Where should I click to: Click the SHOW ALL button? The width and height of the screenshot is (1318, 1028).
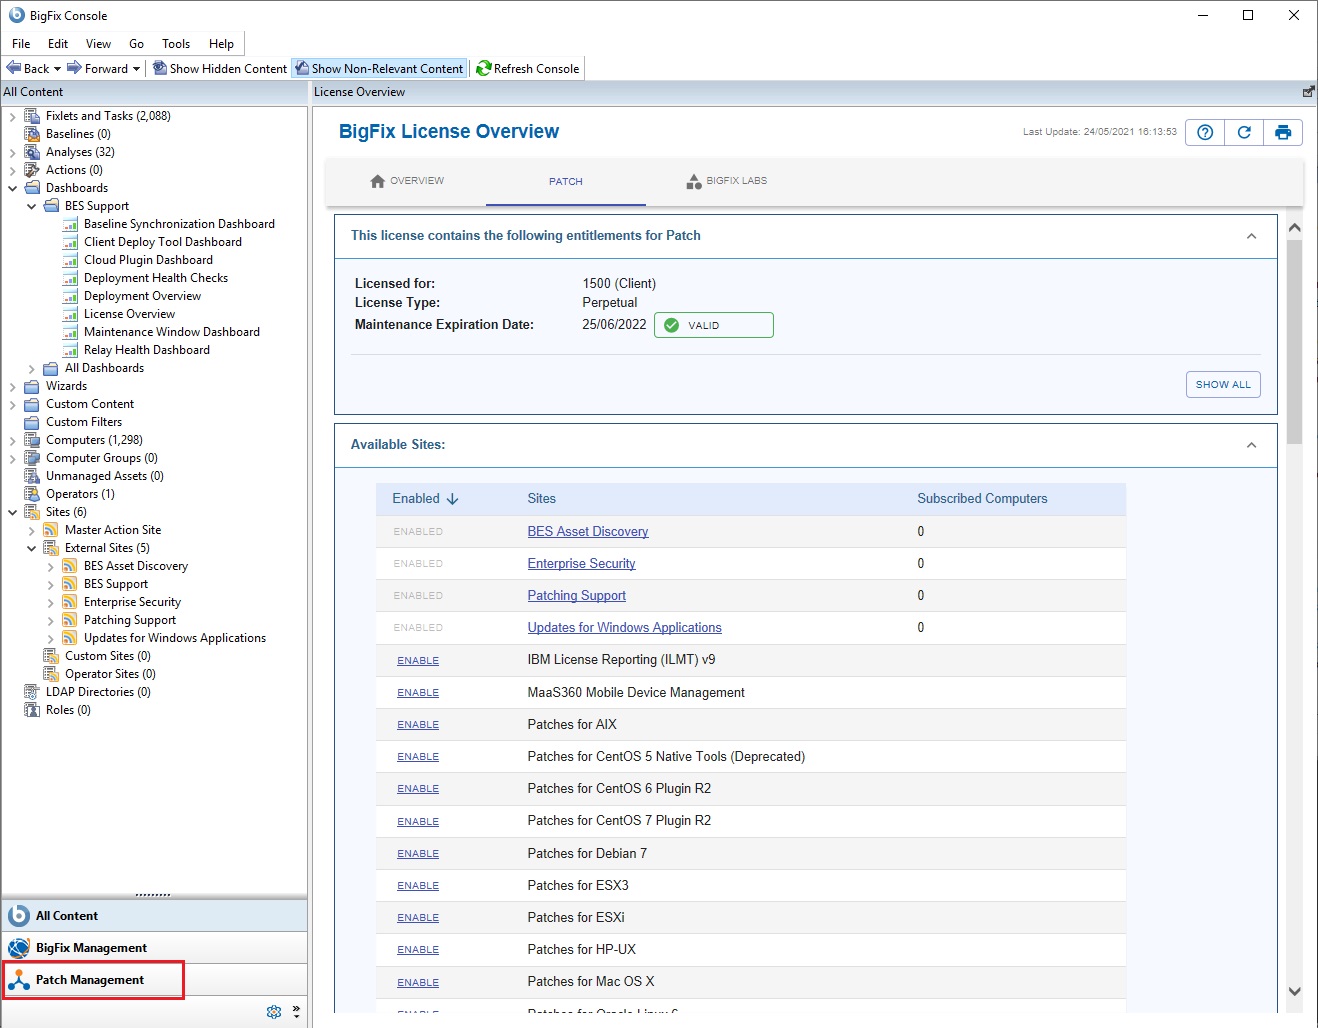pyautogui.click(x=1223, y=385)
